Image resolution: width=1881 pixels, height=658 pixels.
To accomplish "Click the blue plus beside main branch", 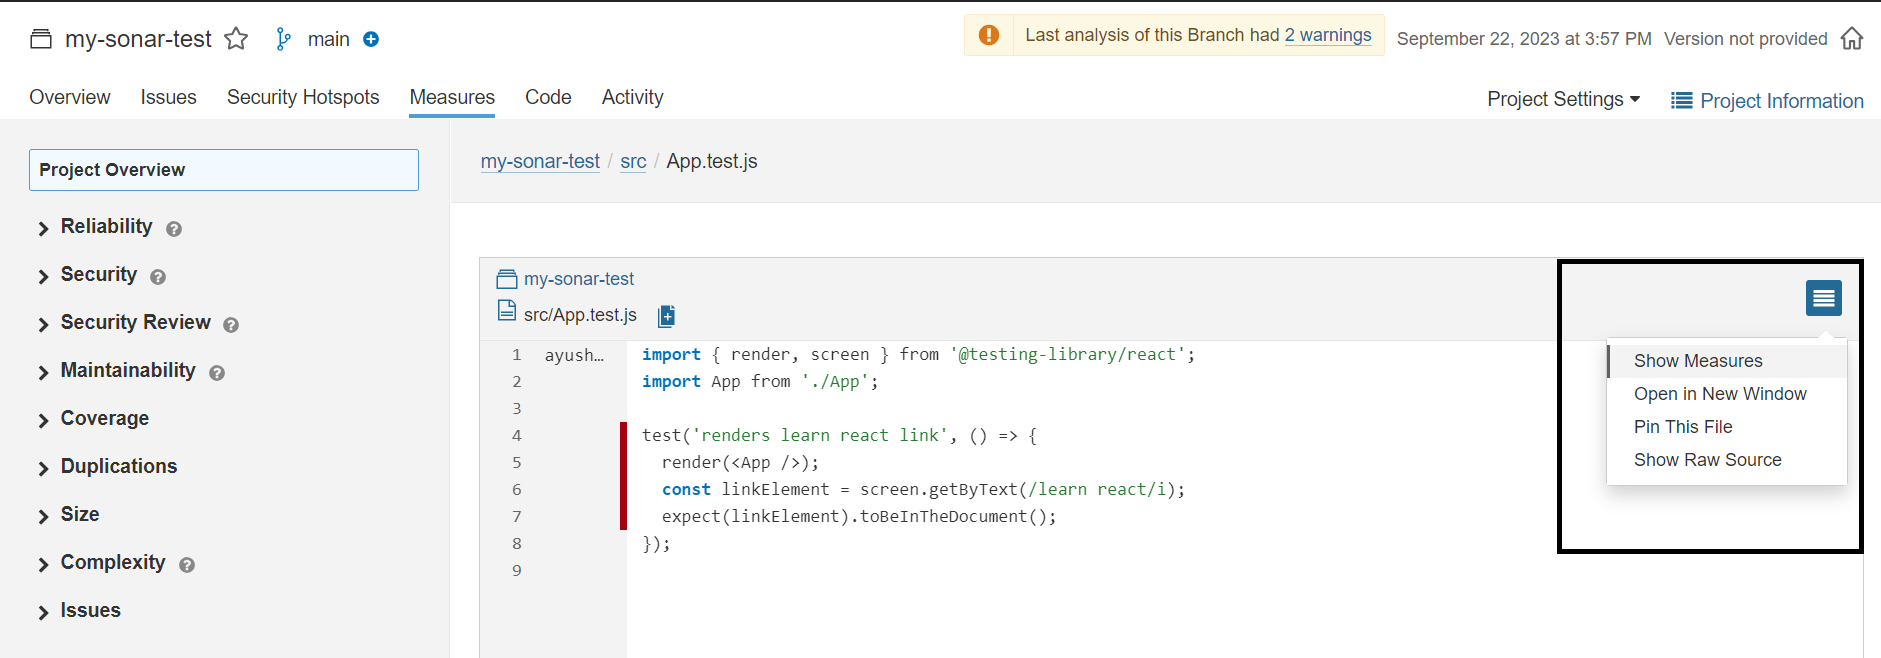I will pyautogui.click(x=371, y=39).
